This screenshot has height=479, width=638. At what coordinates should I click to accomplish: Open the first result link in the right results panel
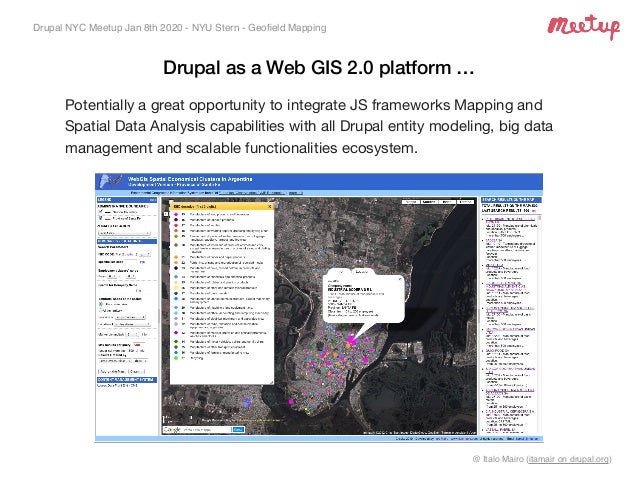[509, 220]
